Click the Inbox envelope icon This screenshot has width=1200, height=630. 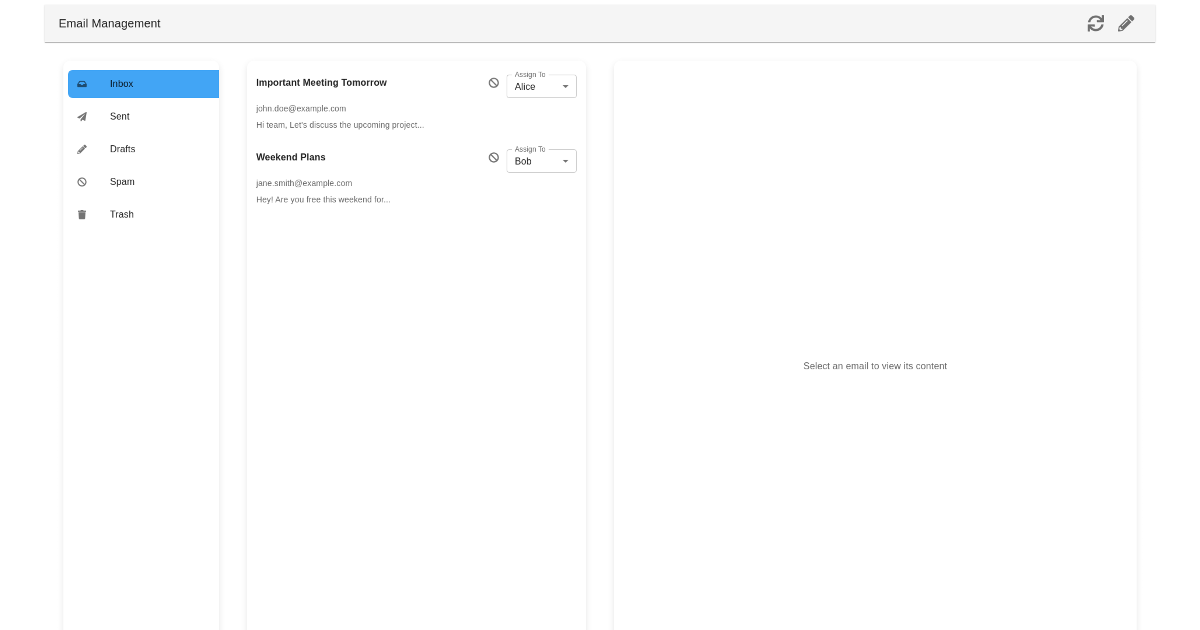(x=82, y=84)
